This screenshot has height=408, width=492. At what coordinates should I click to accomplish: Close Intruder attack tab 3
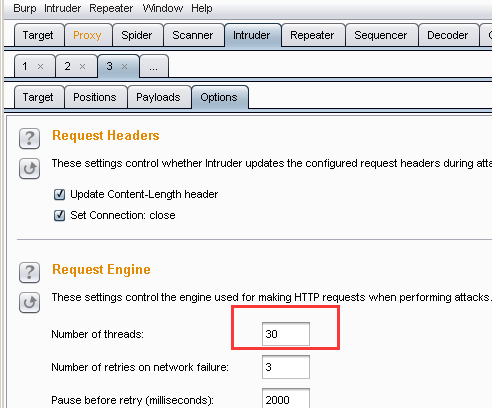pyautogui.click(x=124, y=67)
